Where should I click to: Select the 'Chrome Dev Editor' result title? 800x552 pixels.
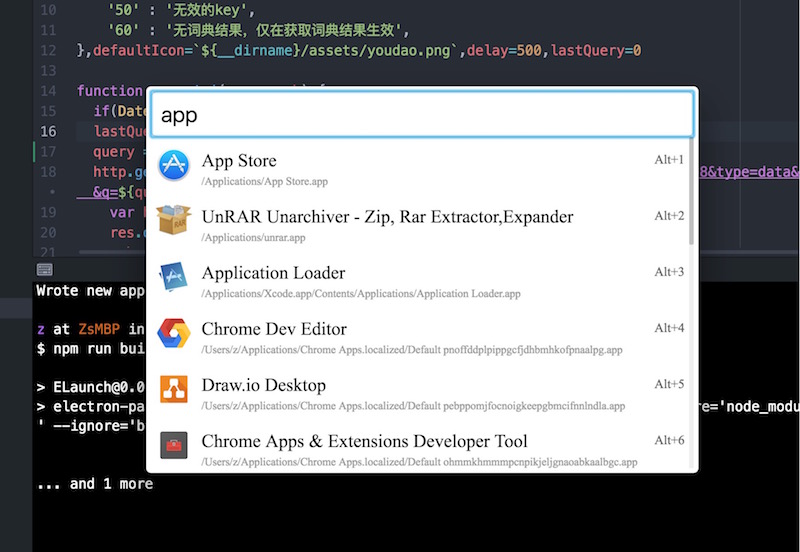pos(274,329)
